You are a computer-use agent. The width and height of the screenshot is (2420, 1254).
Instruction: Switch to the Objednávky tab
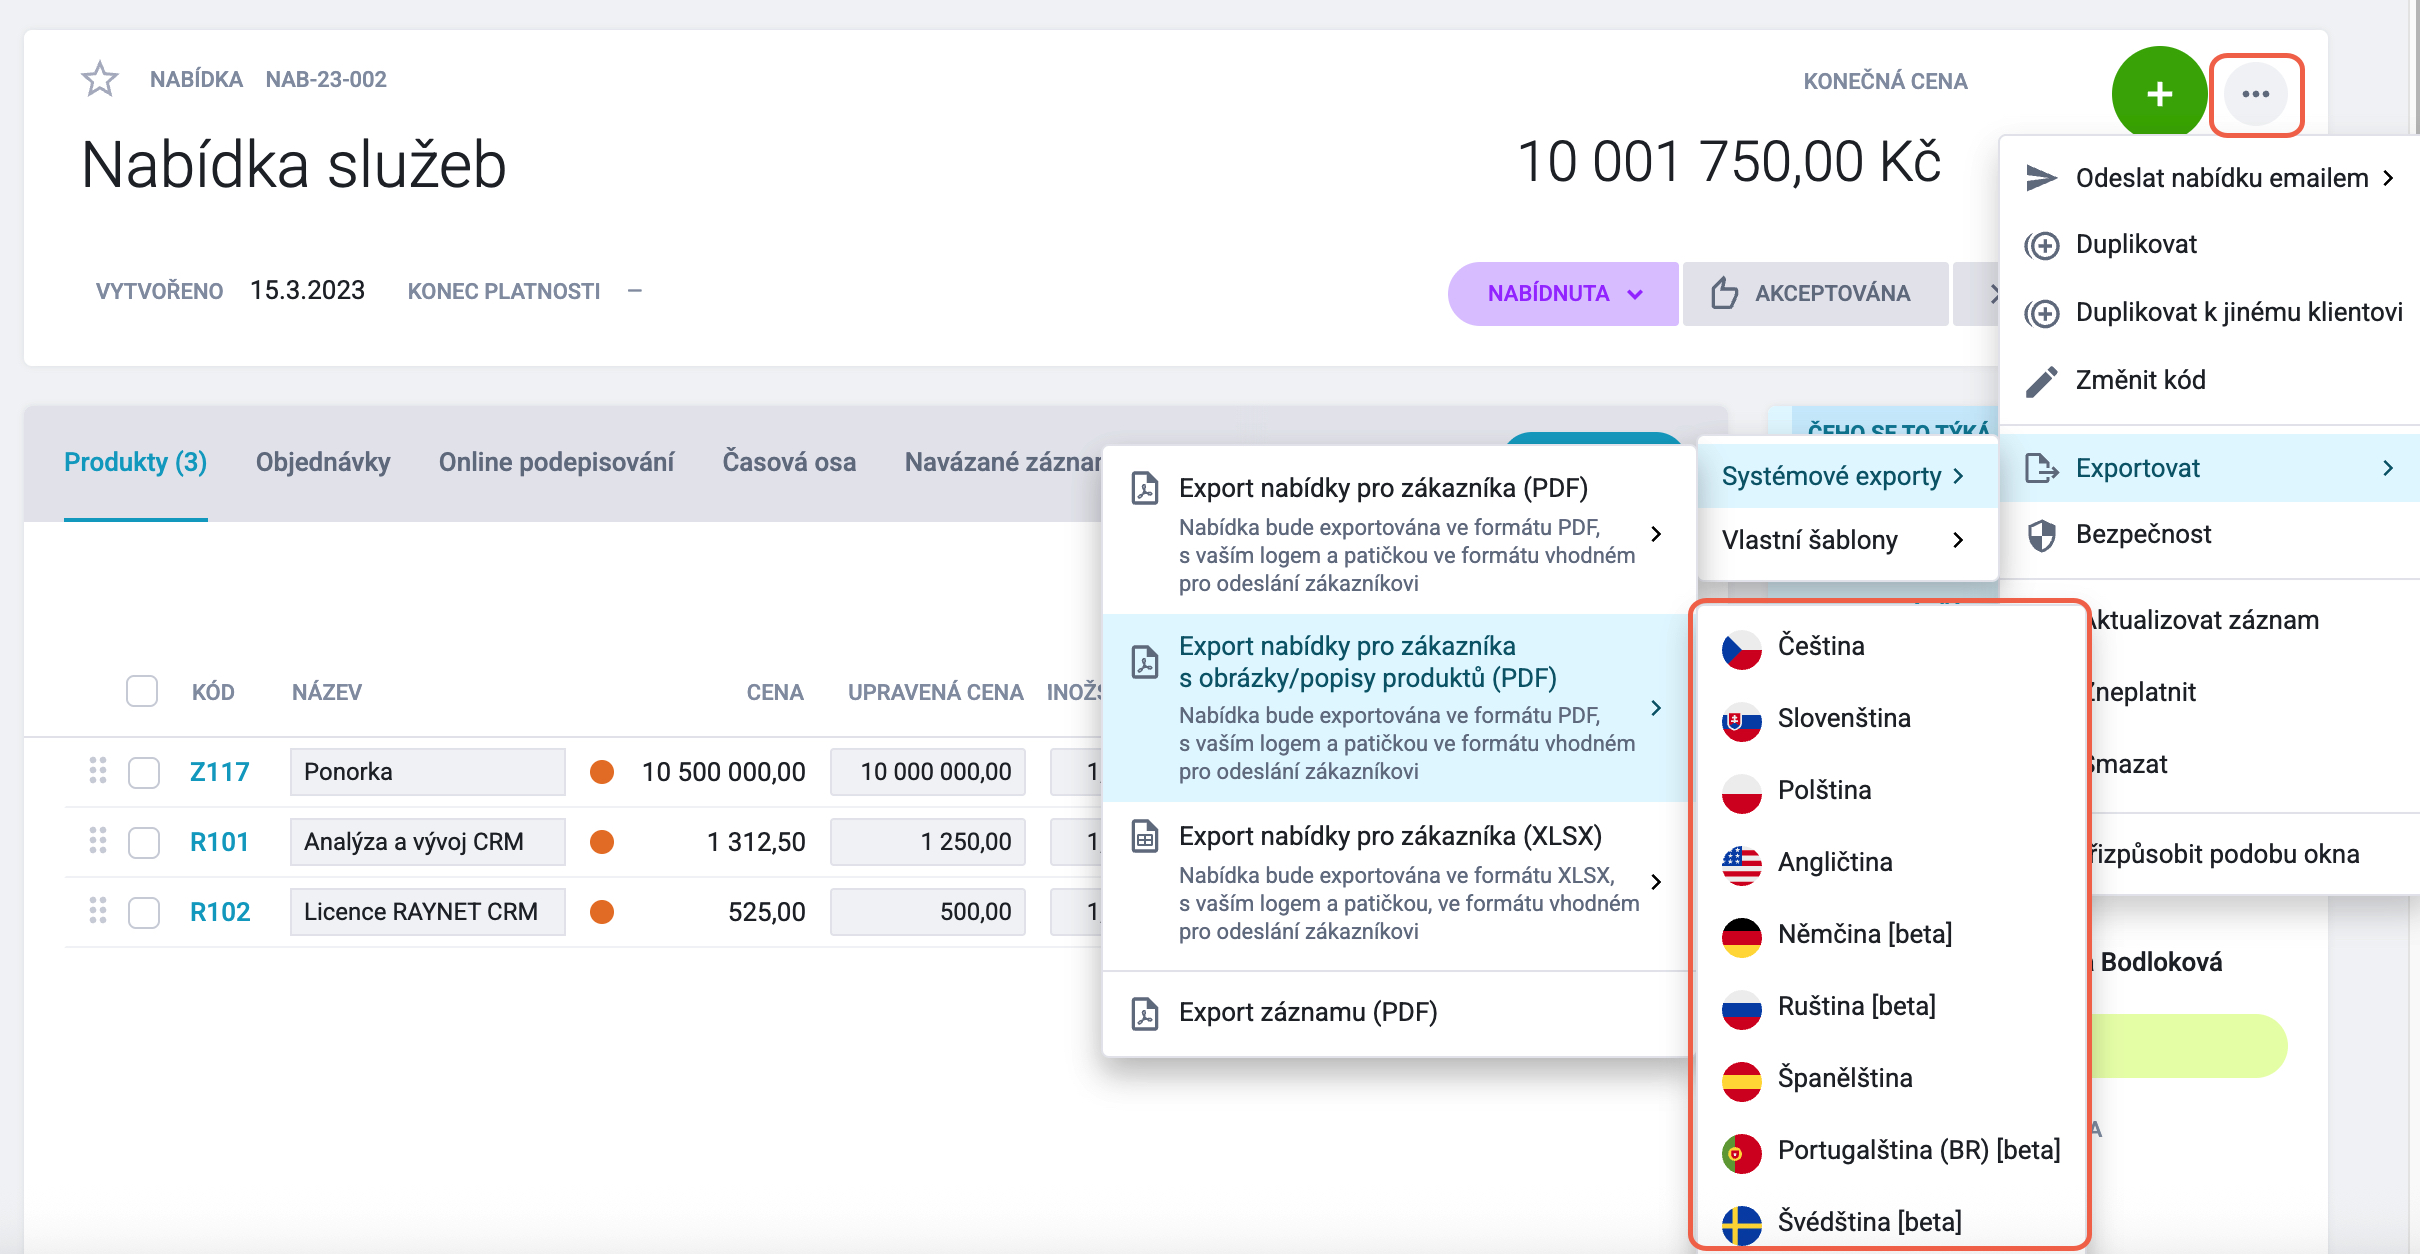tap(323, 462)
